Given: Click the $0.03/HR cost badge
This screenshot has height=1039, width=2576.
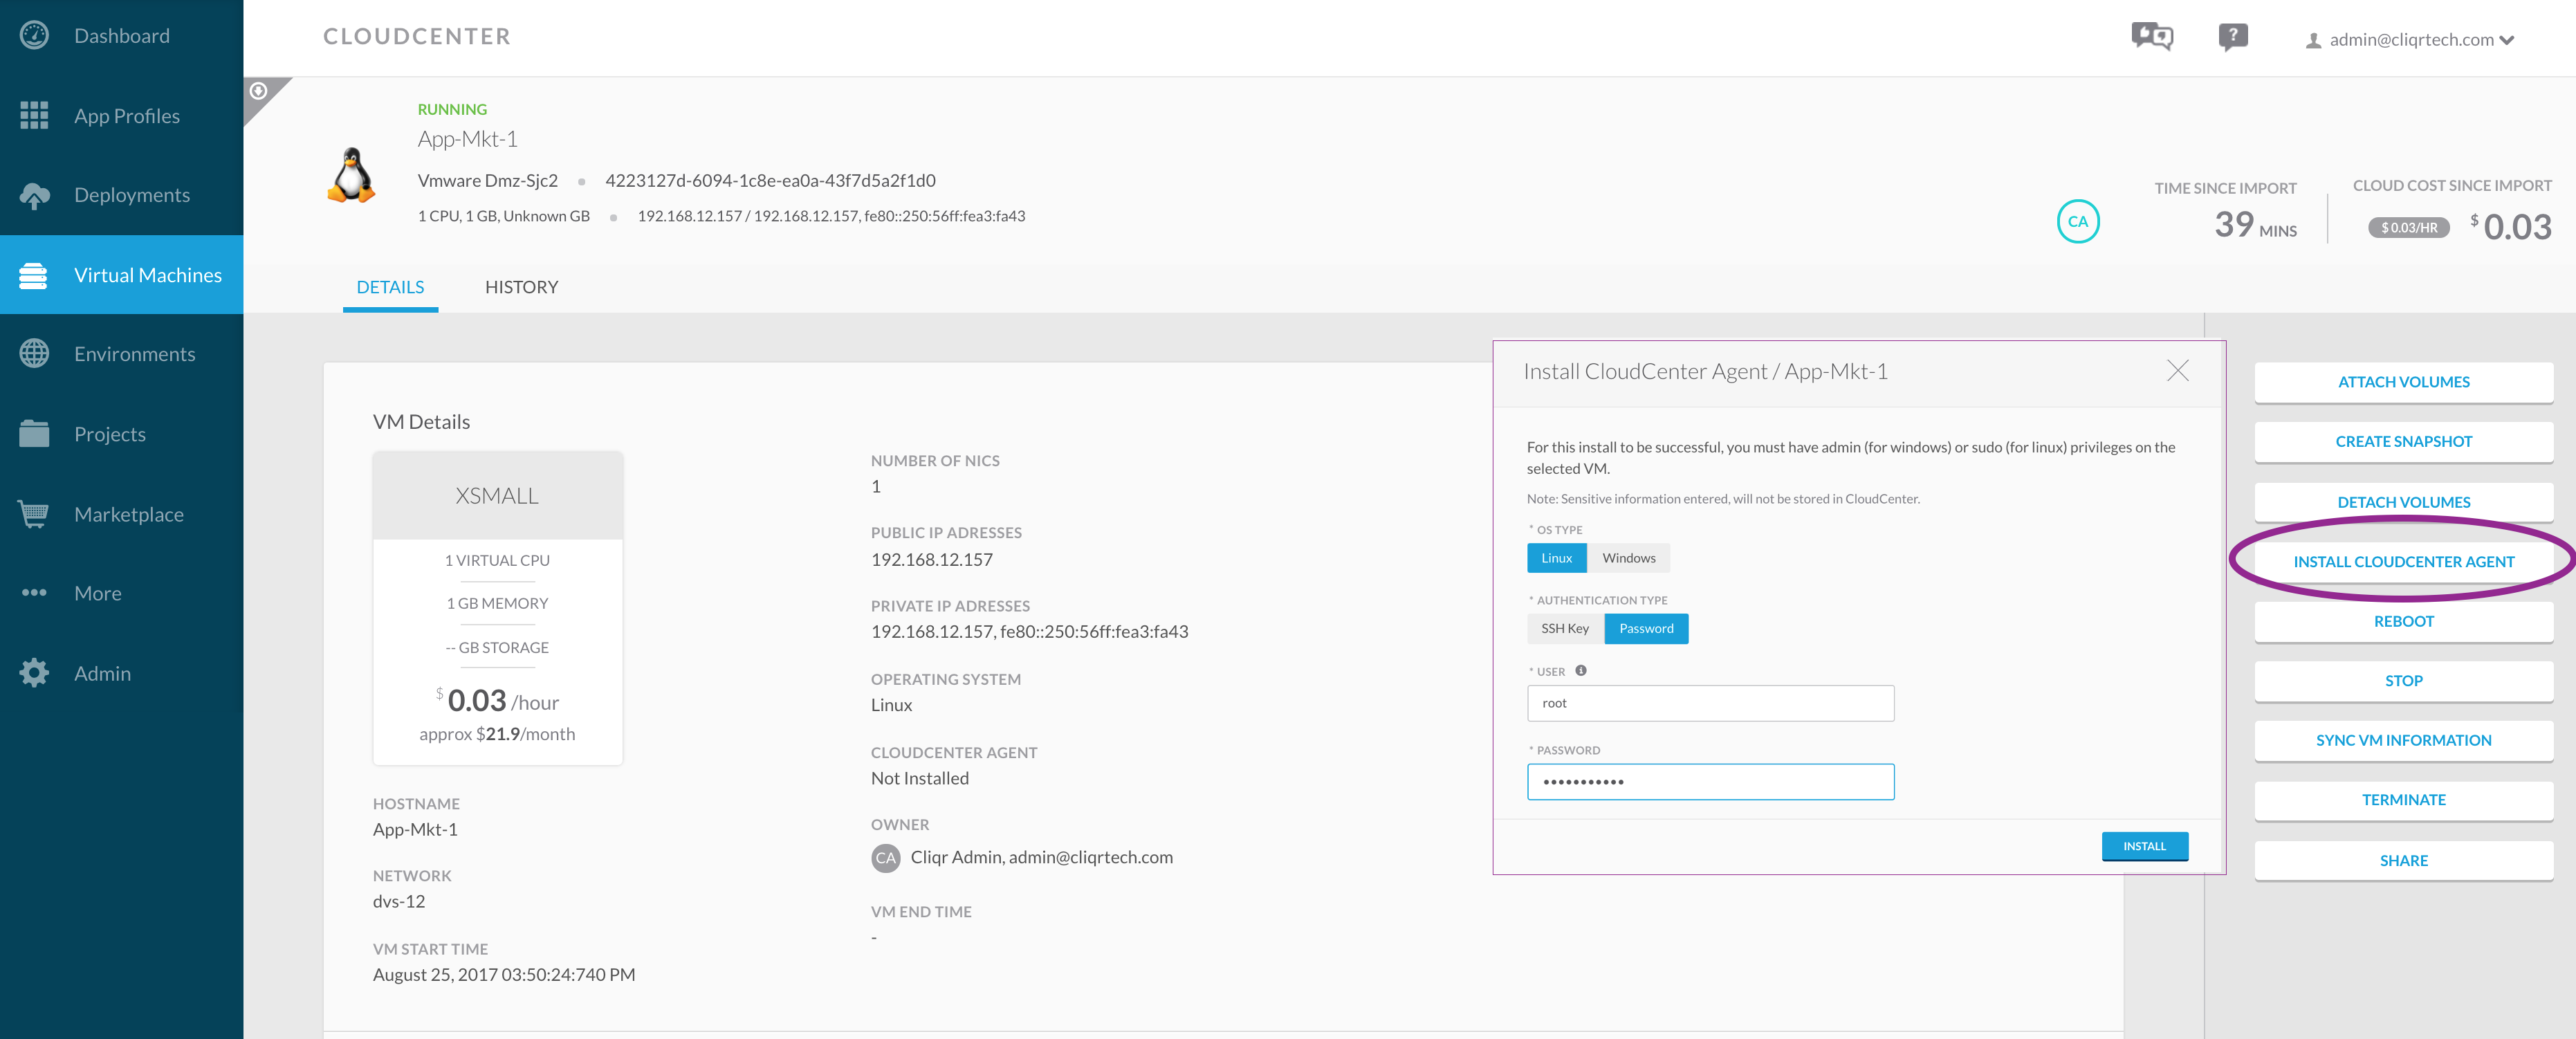Looking at the screenshot, I should 2408,228.
